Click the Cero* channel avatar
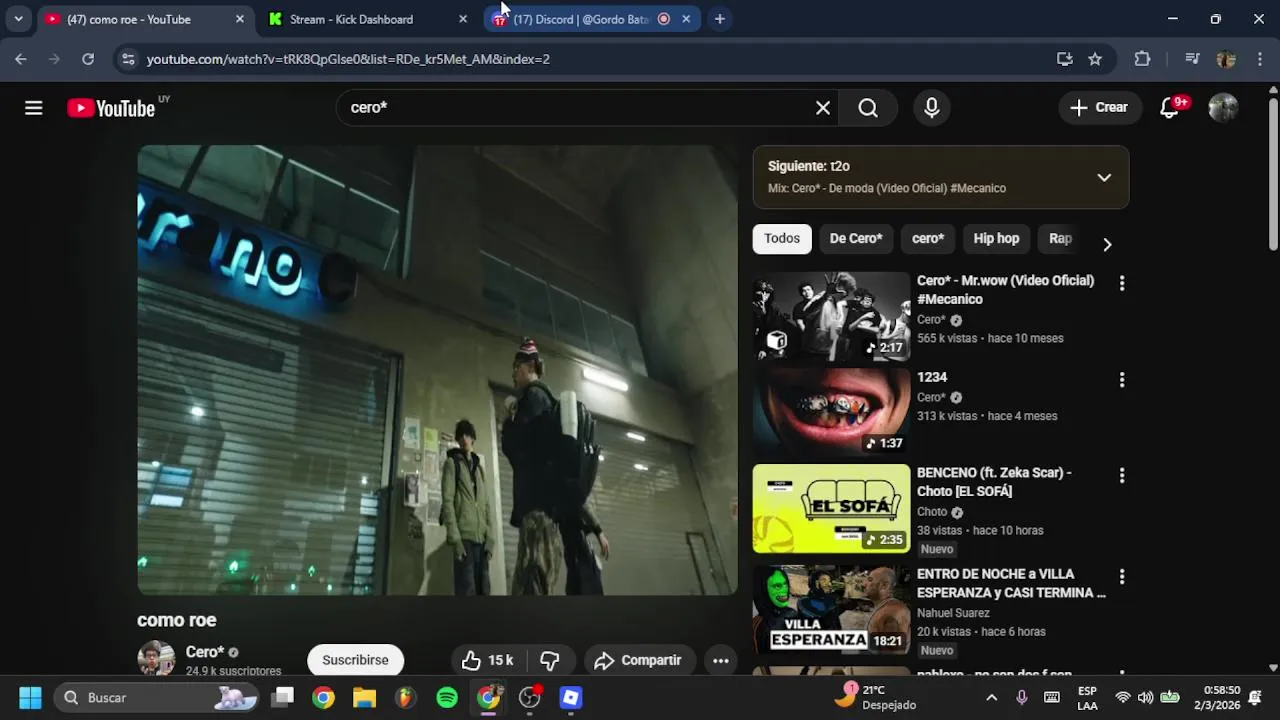This screenshot has width=1280, height=720. [156, 659]
